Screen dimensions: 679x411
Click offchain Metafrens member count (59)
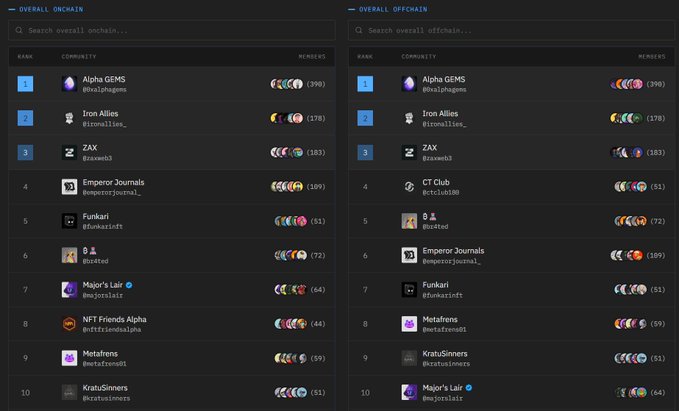658,324
